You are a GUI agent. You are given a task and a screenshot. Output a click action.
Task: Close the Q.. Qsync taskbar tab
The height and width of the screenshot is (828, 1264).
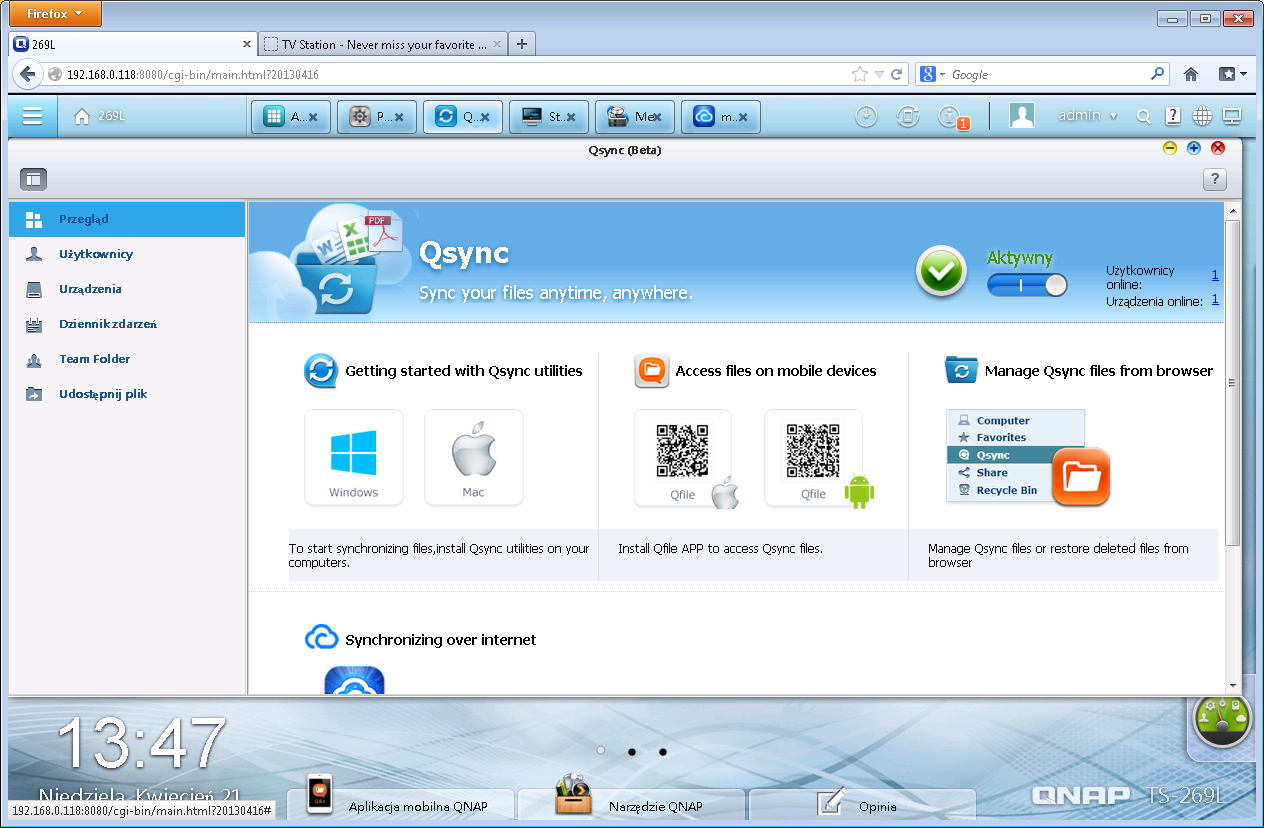tap(485, 117)
